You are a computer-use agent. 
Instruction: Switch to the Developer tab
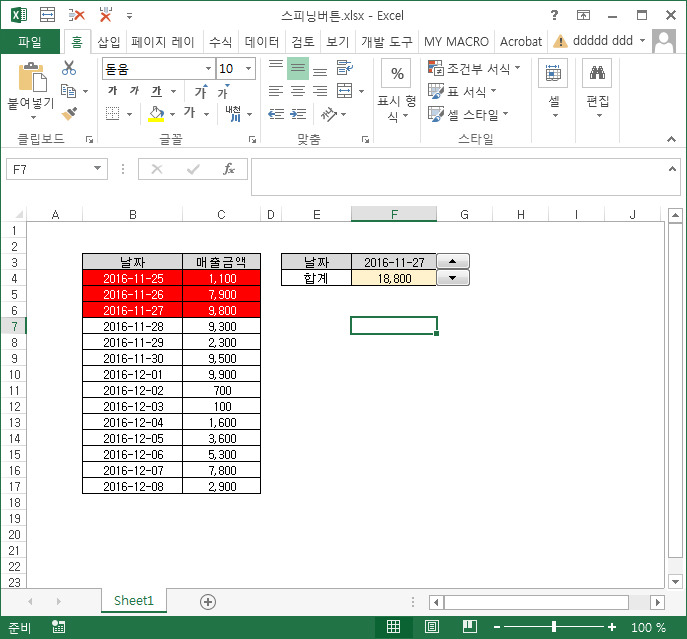(387, 42)
